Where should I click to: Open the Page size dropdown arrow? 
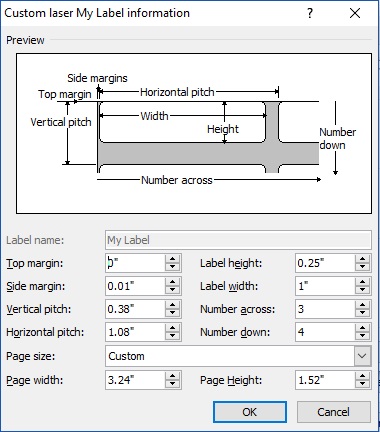pyautogui.click(x=362, y=356)
